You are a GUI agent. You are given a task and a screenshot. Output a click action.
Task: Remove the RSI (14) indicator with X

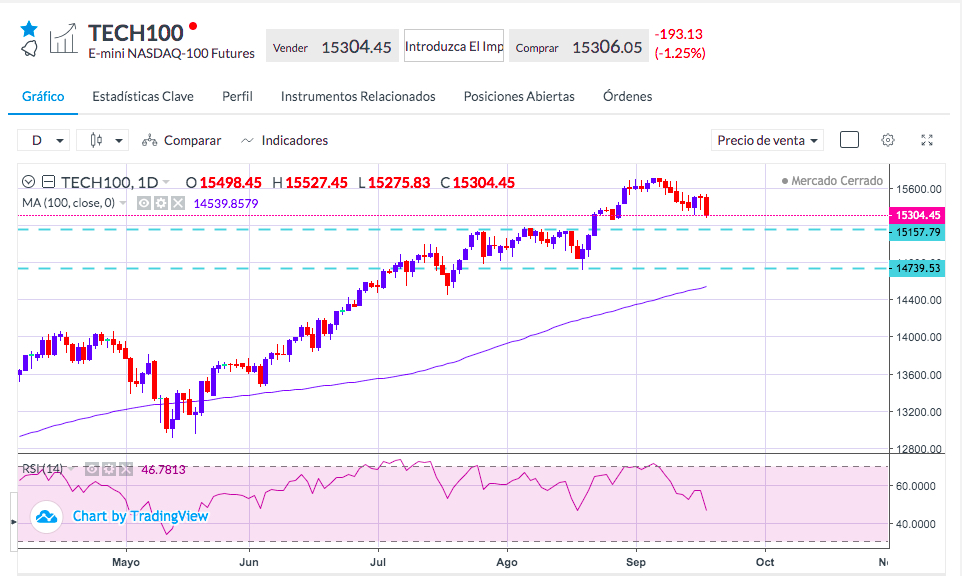pos(126,469)
